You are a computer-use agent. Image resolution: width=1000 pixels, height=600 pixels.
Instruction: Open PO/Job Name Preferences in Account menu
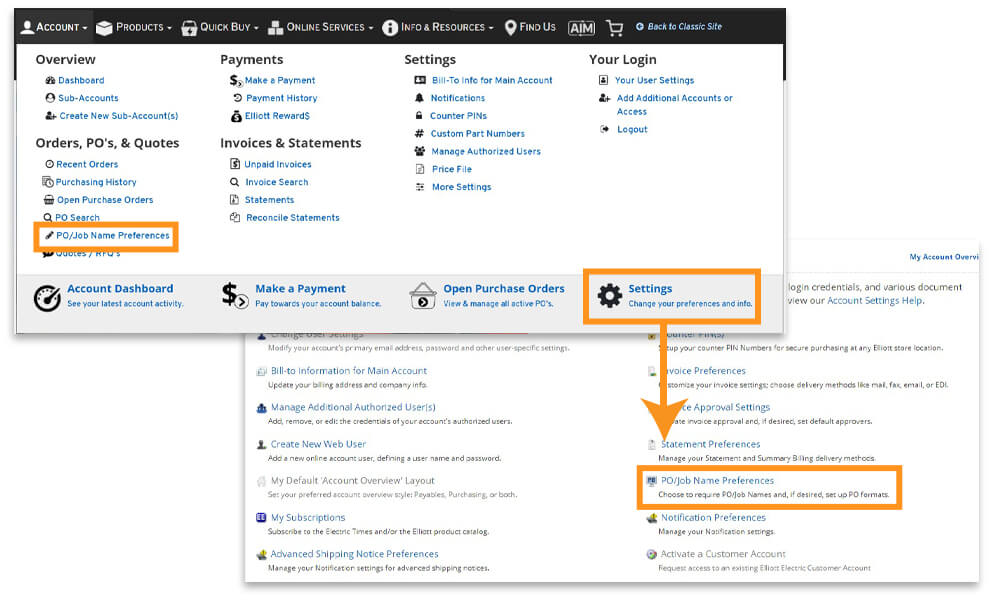click(x=113, y=235)
